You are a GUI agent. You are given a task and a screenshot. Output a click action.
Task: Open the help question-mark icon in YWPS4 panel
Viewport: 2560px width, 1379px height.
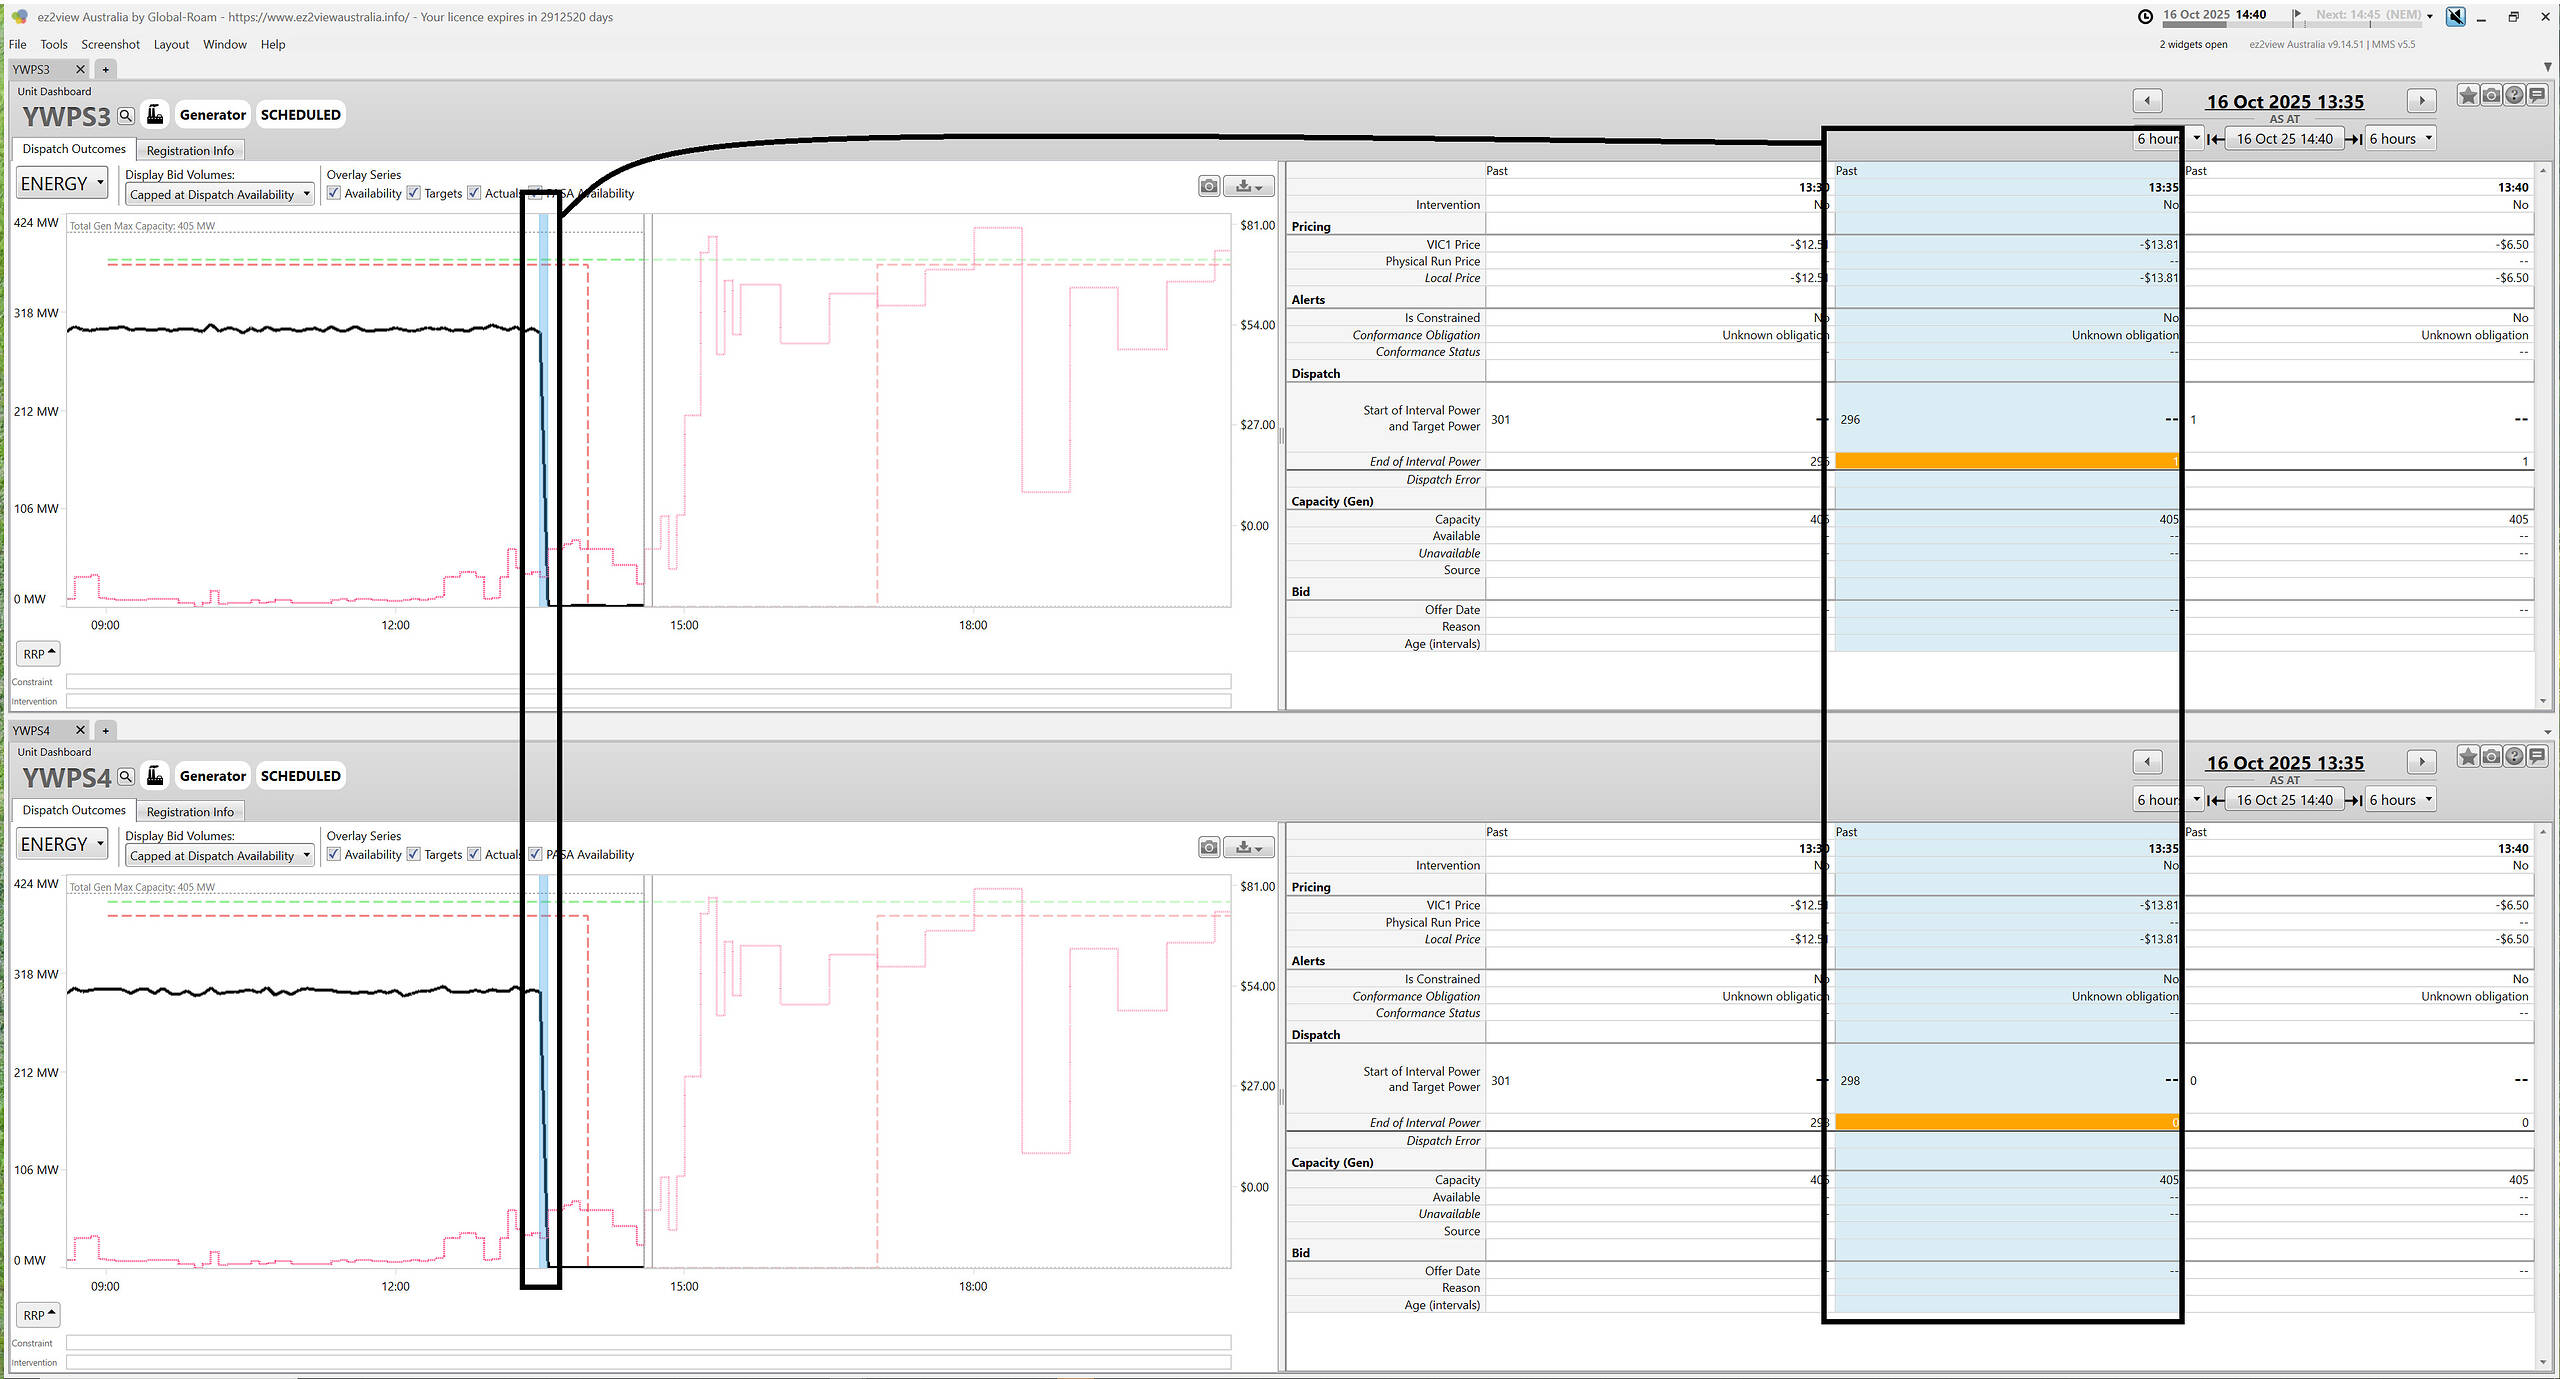click(2514, 757)
